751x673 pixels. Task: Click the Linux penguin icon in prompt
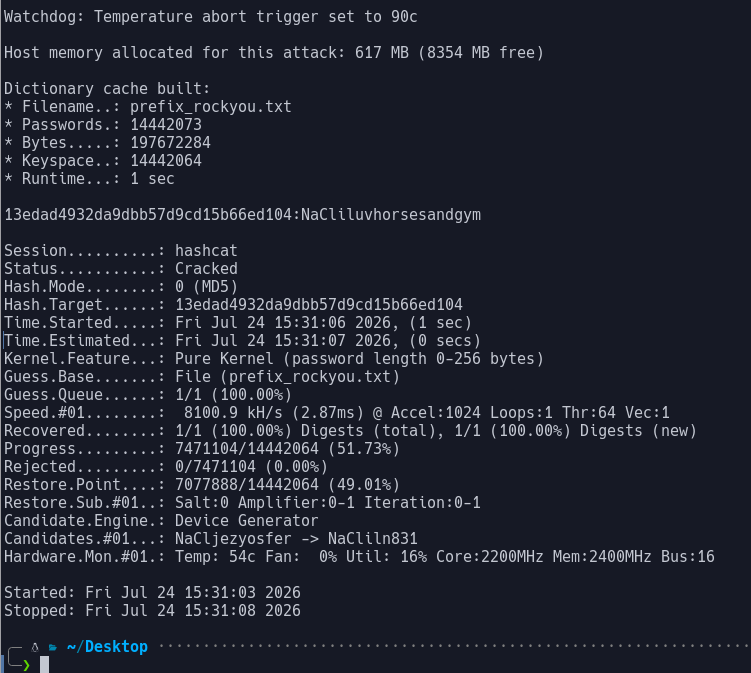coord(35,648)
